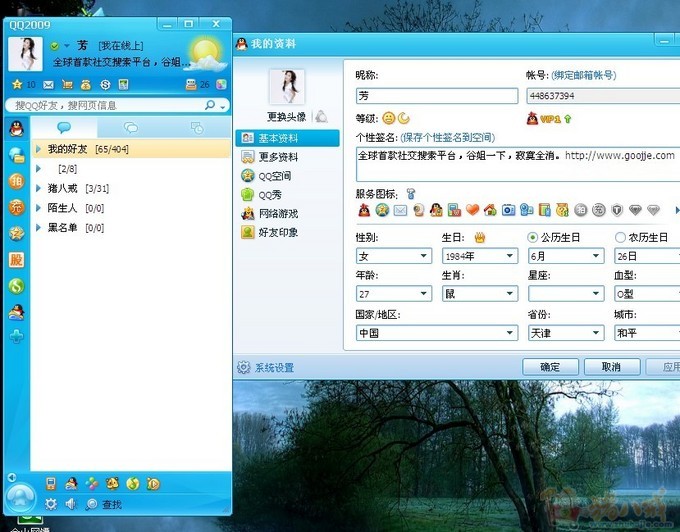Open the message box icon showing 26
The image size is (680, 532).
tap(191, 85)
